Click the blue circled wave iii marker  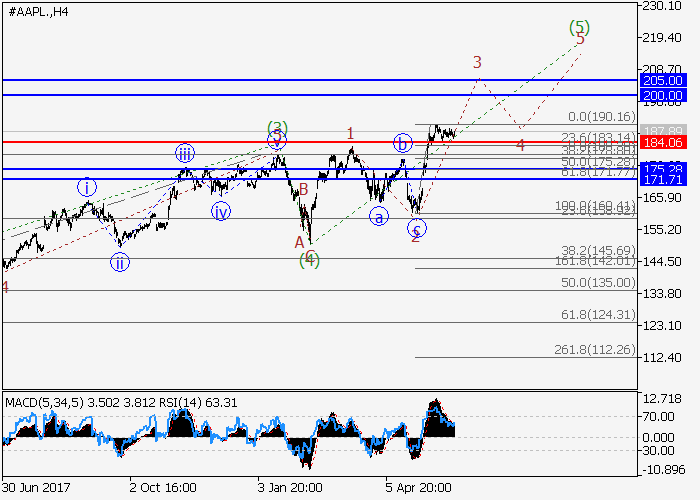pos(185,154)
